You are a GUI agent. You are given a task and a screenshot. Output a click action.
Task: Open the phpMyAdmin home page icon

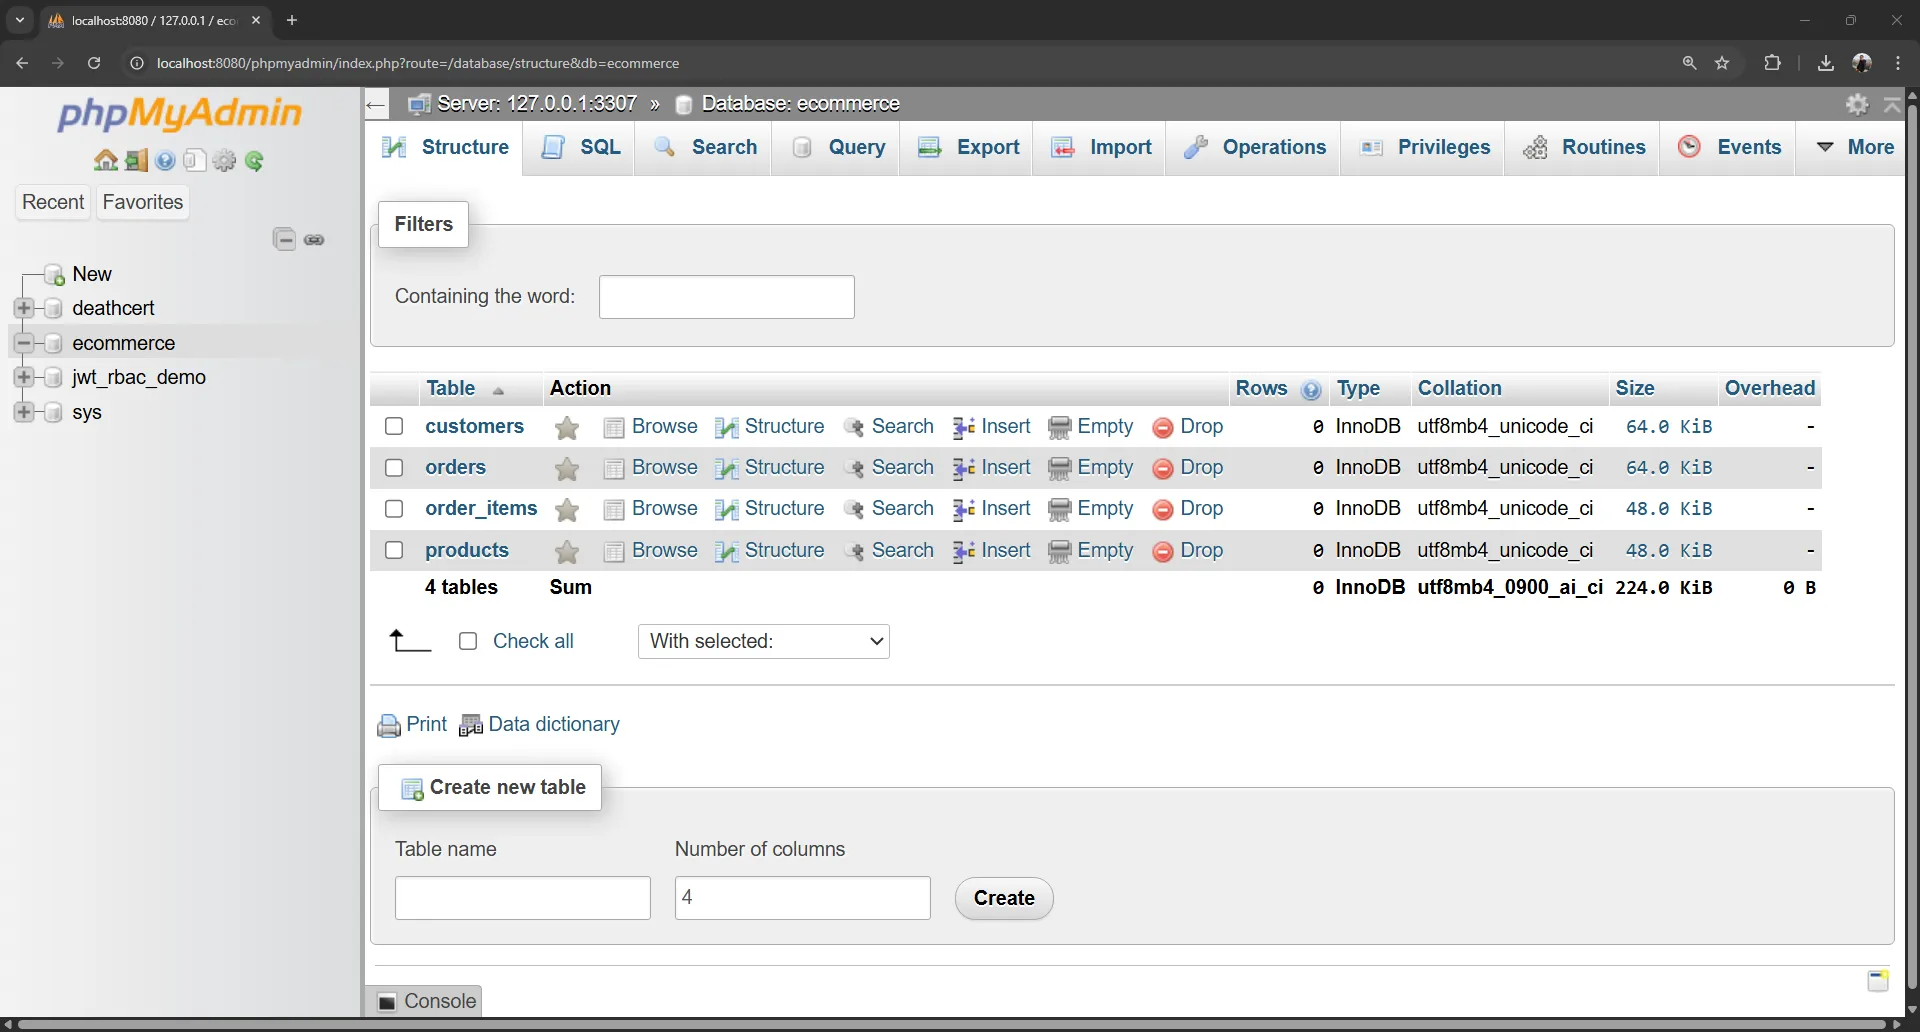105,160
